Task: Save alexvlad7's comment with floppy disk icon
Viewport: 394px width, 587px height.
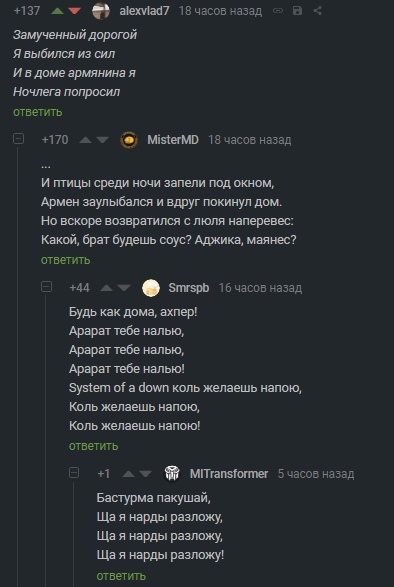Action: pyautogui.click(x=297, y=10)
